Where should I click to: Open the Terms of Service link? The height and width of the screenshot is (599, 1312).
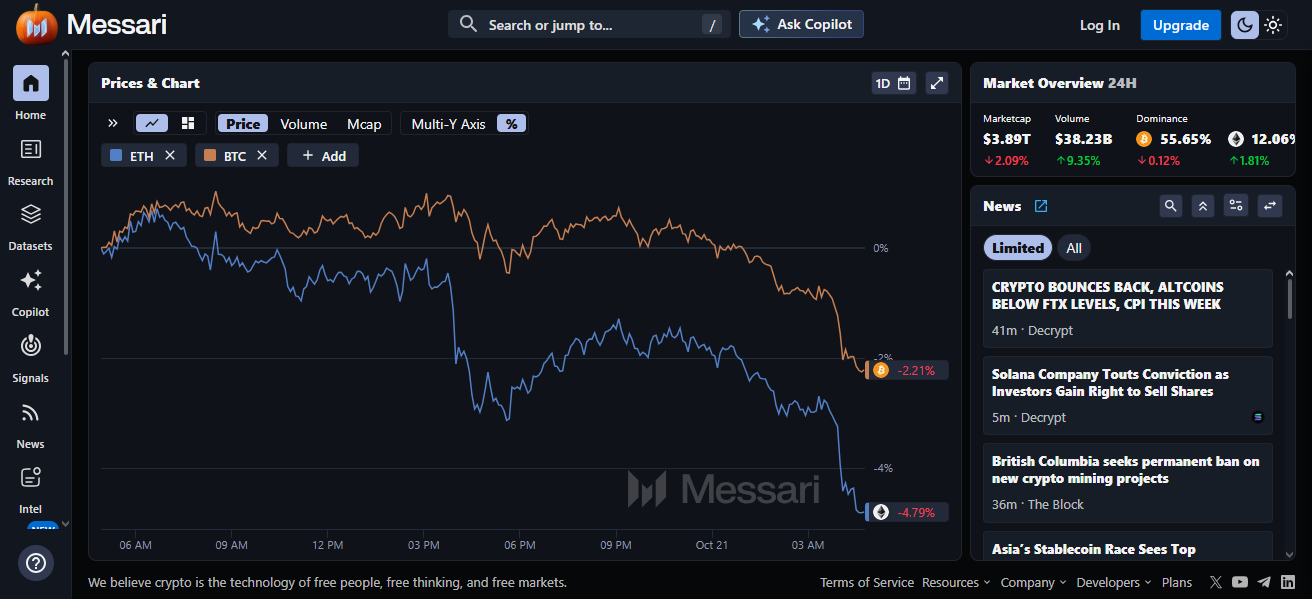pos(866,582)
